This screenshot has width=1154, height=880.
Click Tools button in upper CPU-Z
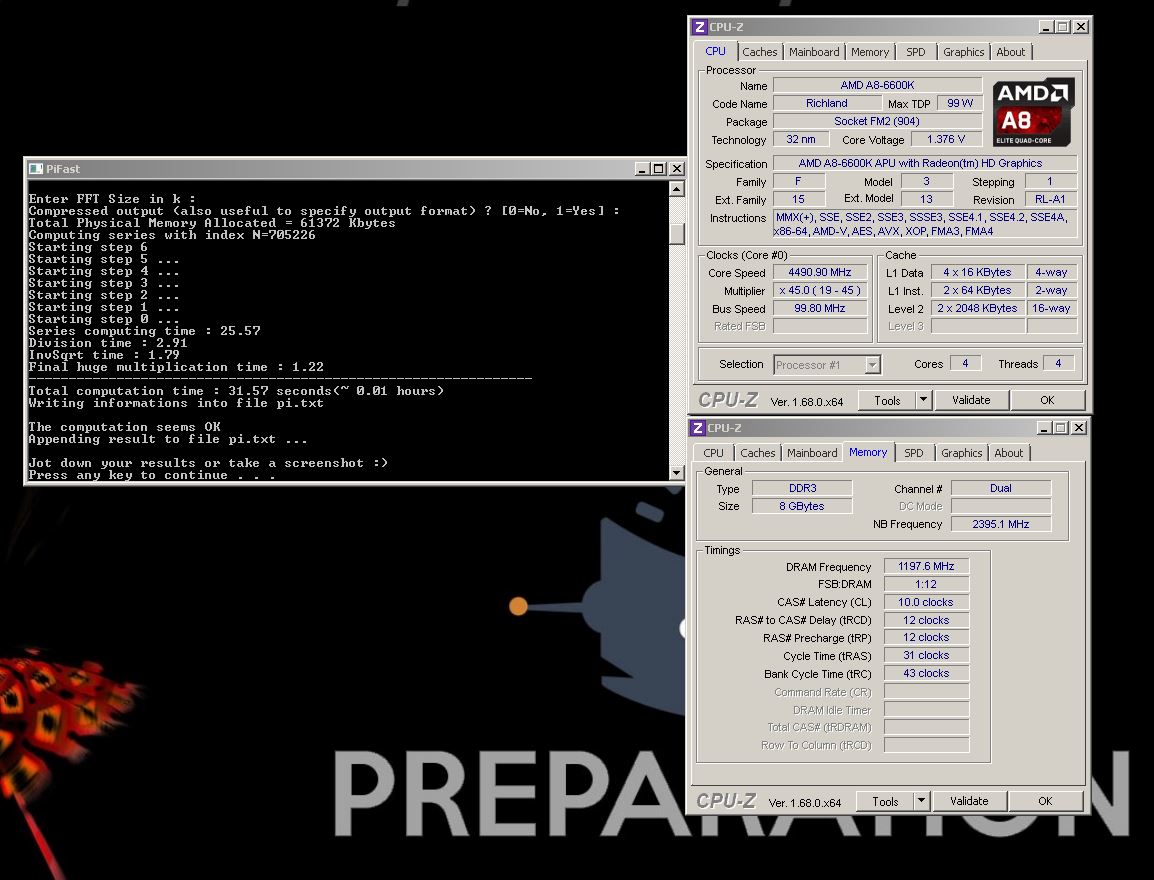[x=887, y=400]
